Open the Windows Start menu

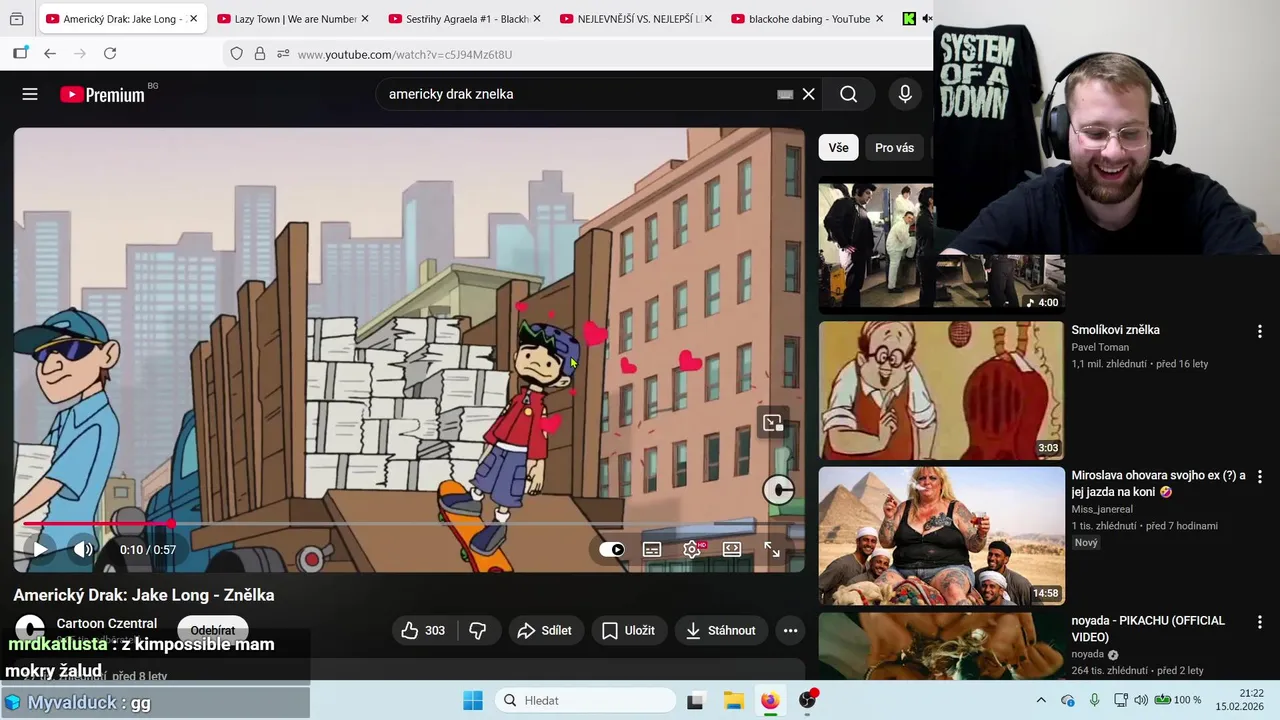point(473,700)
